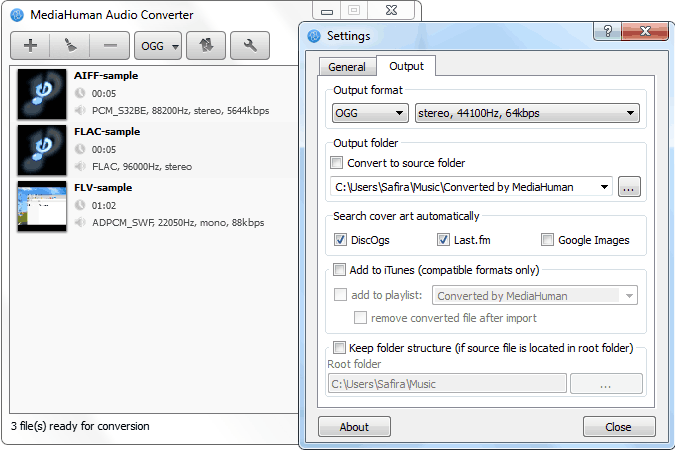675x451 pixels.
Task: Click the clock icon next to 01:02
Action: 80,205
